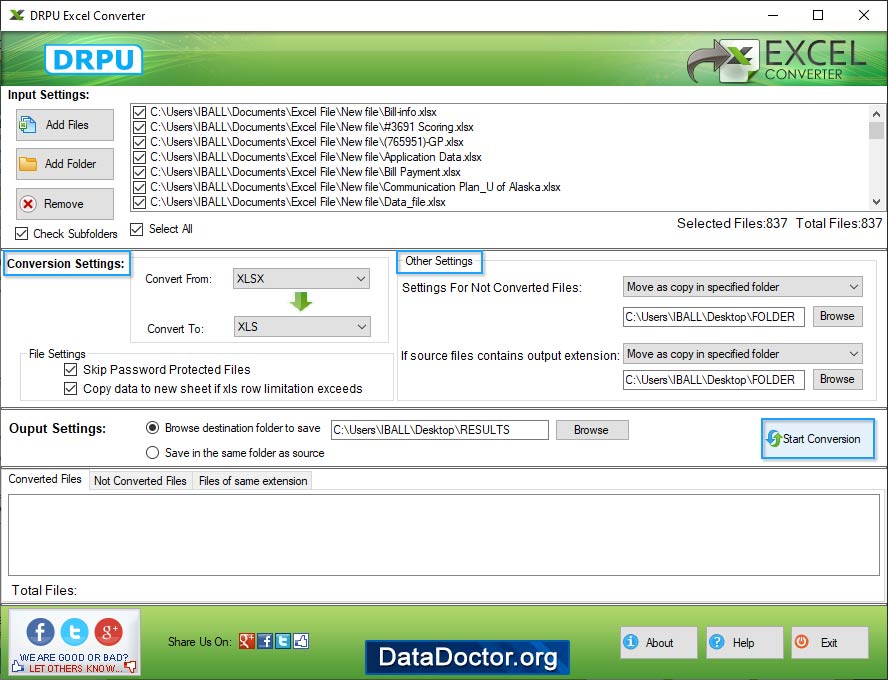Switch to the Converted Files tab

click(x=45, y=479)
